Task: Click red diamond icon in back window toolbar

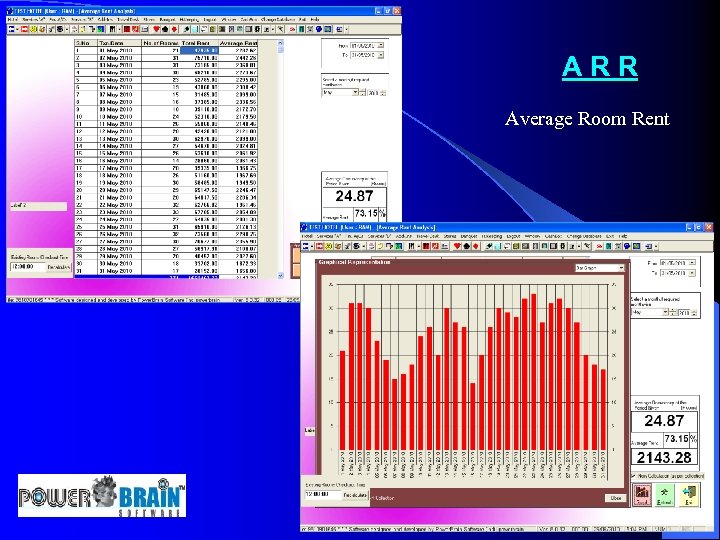Action: tap(174, 29)
